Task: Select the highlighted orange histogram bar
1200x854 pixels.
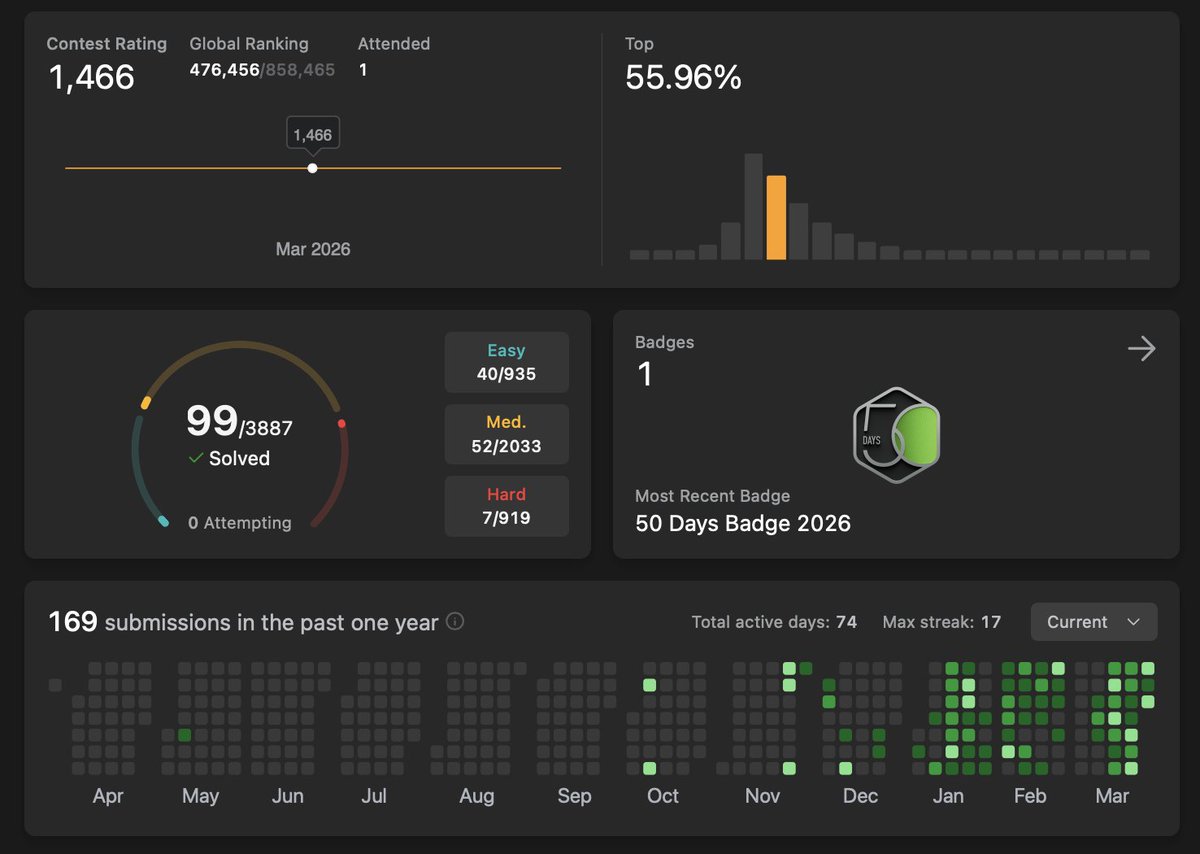Action: point(776,218)
